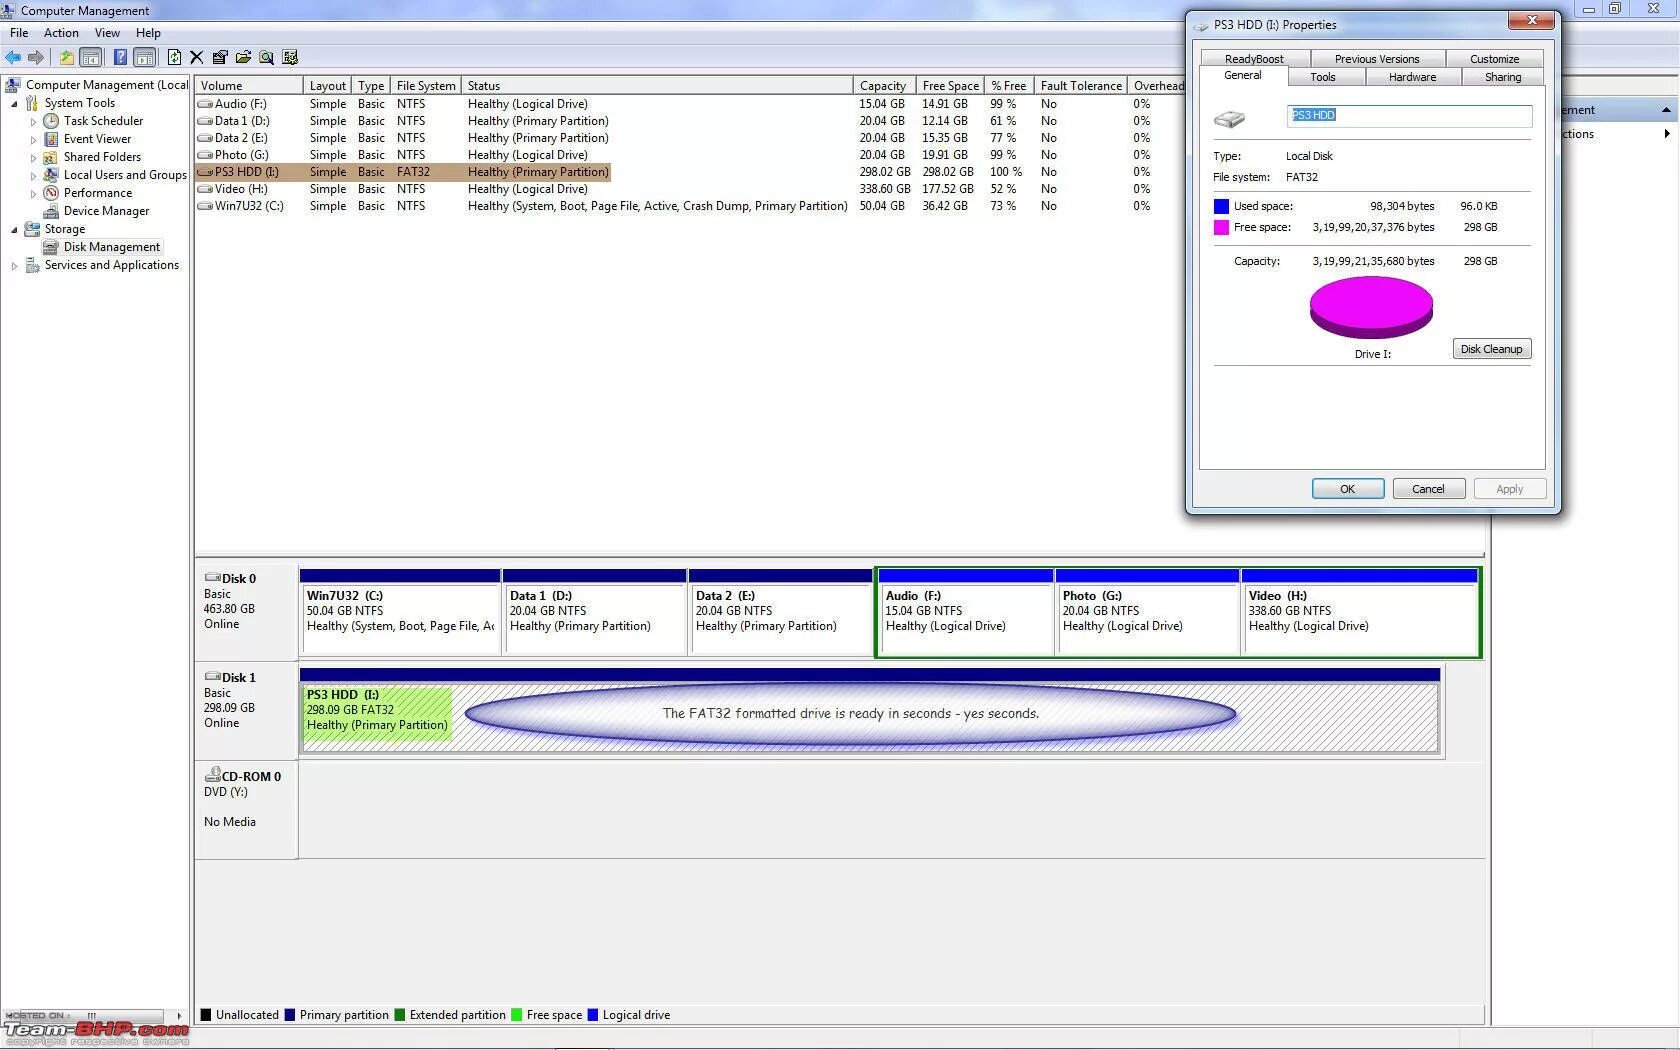This screenshot has width=1680, height=1050.
Task: Expand the Local Users and Groups node
Action: click(33, 176)
